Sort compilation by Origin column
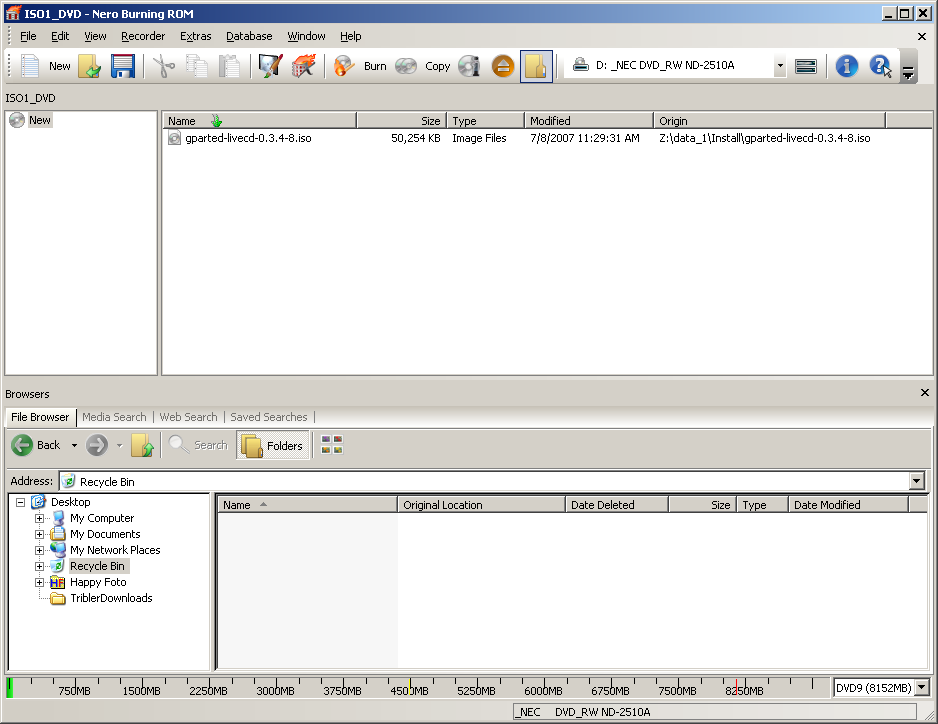This screenshot has height=724, width=938. [769, 121]
